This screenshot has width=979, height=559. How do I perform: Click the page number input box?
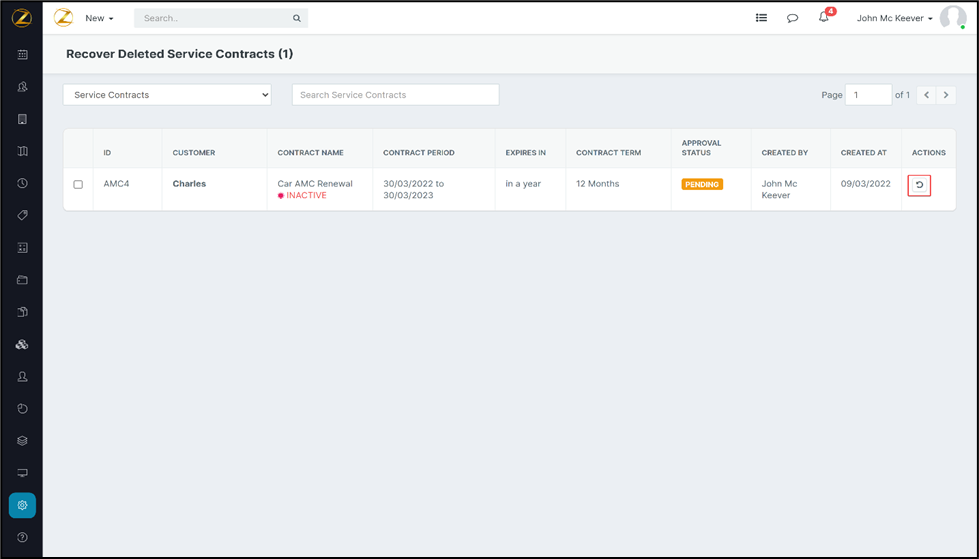(868, 95)
